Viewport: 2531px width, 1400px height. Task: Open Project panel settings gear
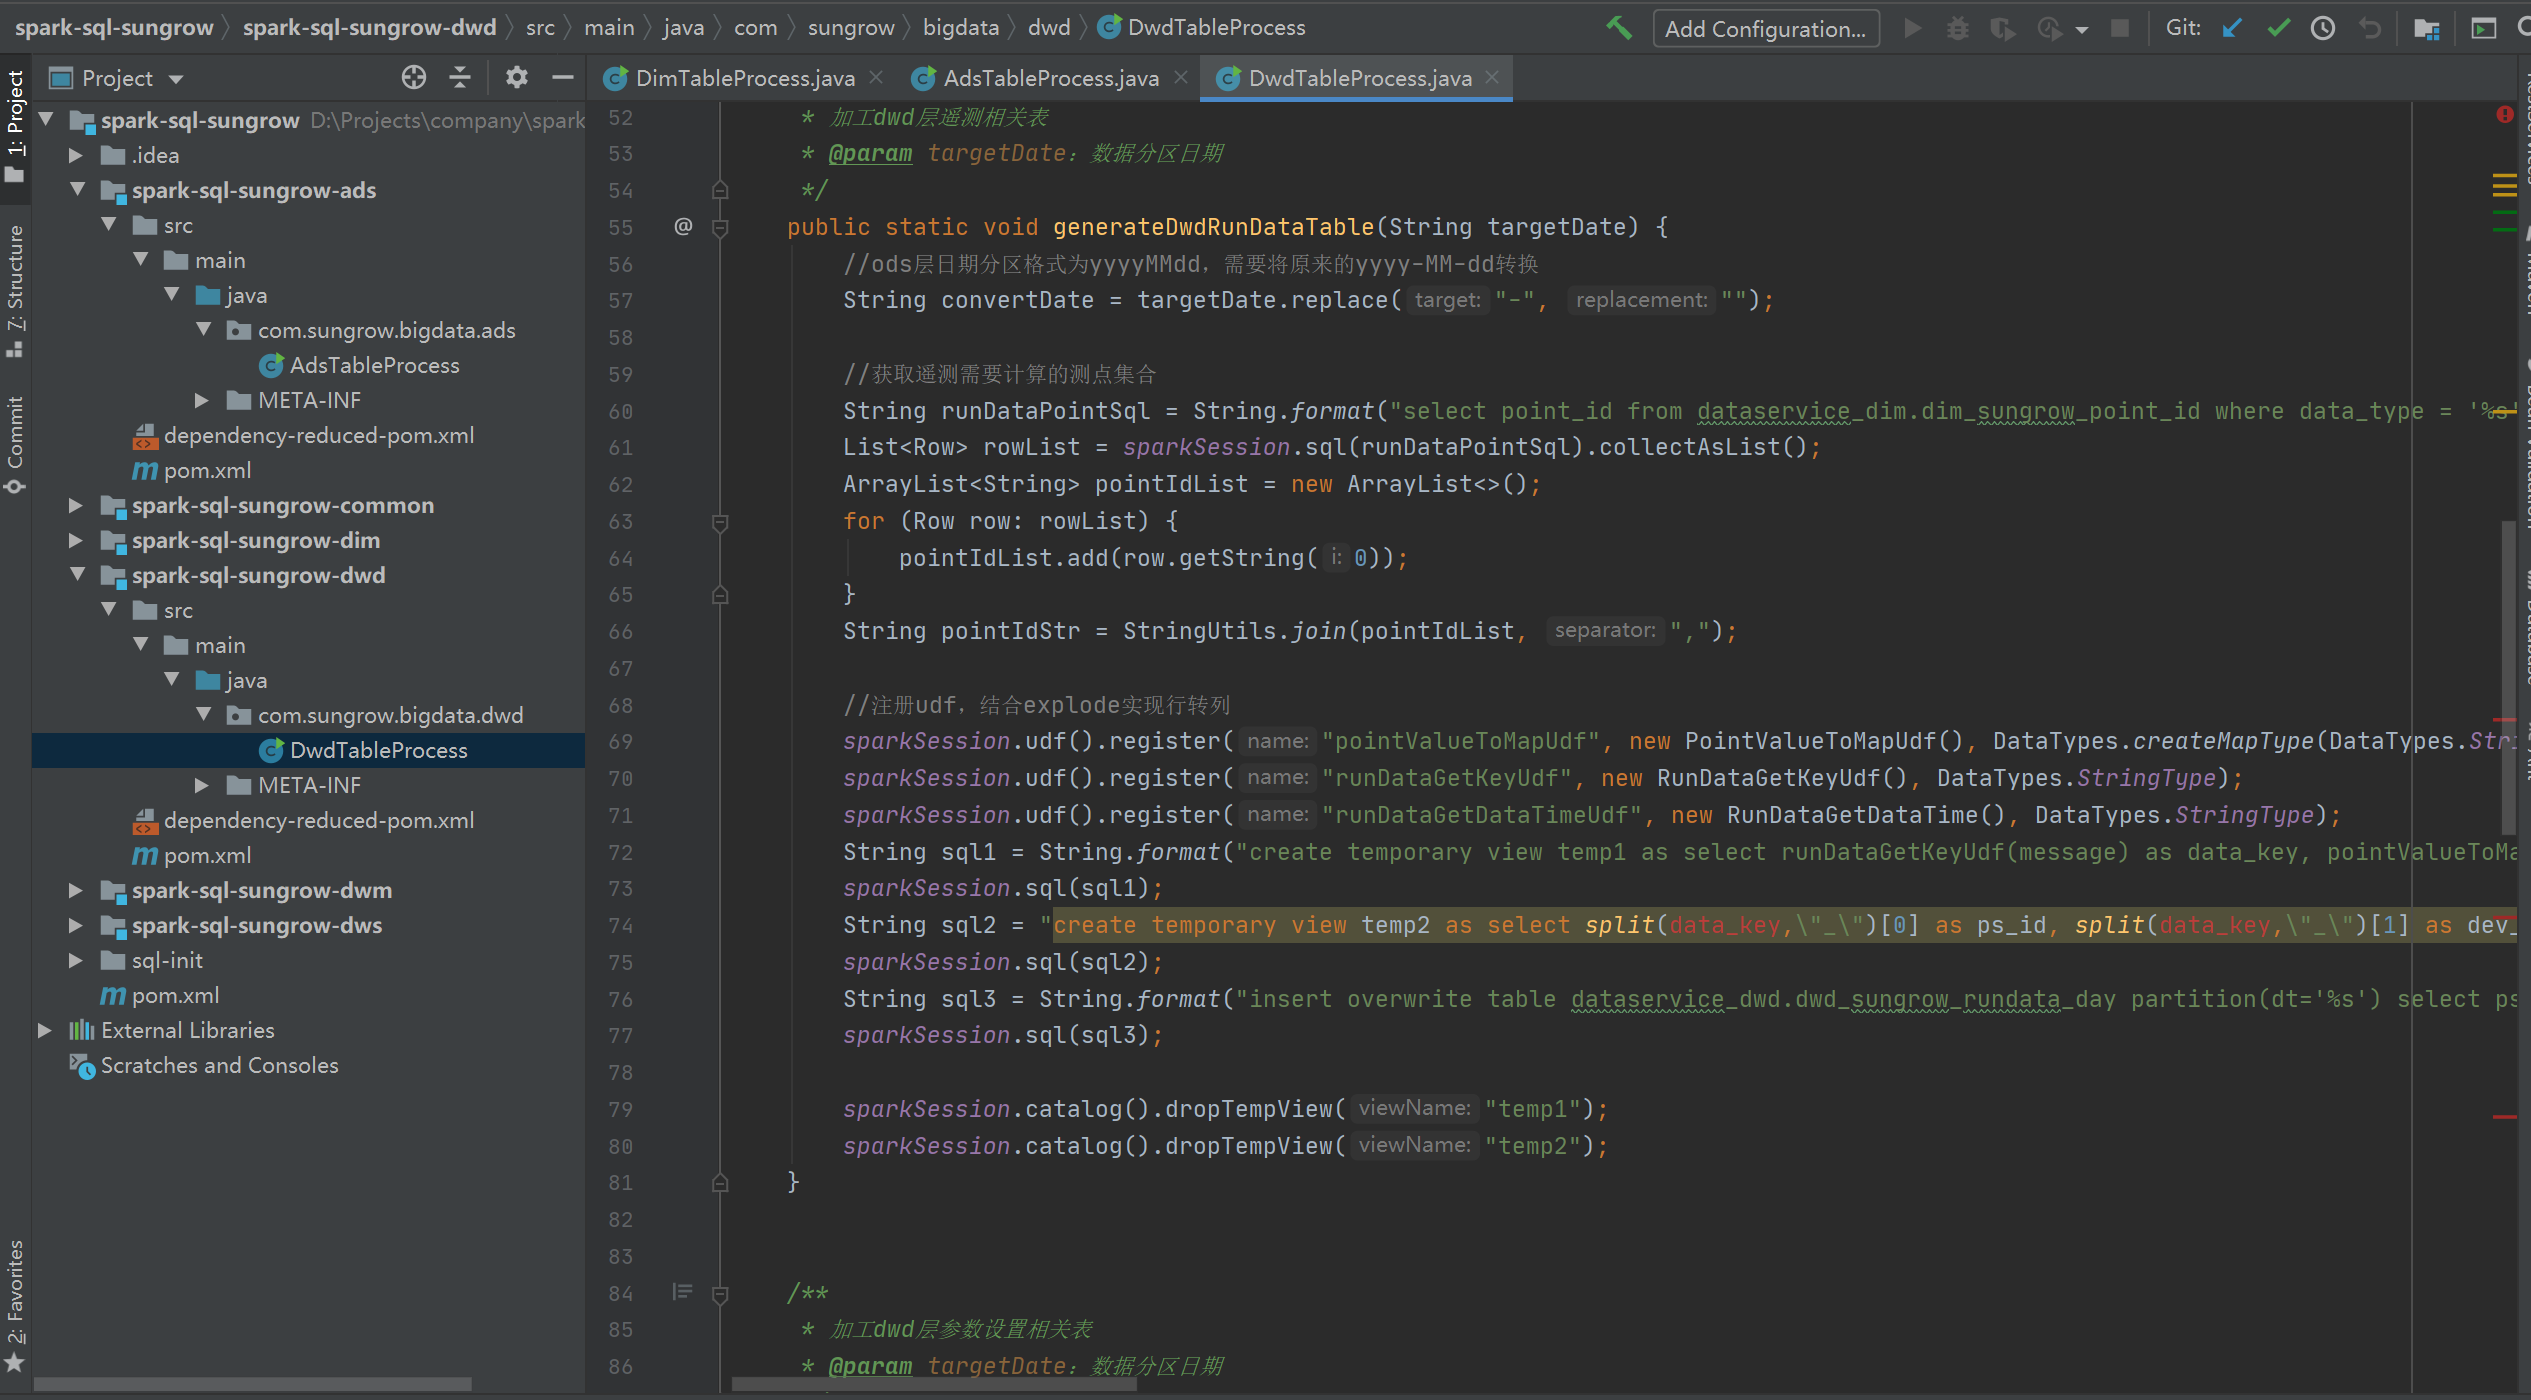pyautogui.click(x=516, y=77)
